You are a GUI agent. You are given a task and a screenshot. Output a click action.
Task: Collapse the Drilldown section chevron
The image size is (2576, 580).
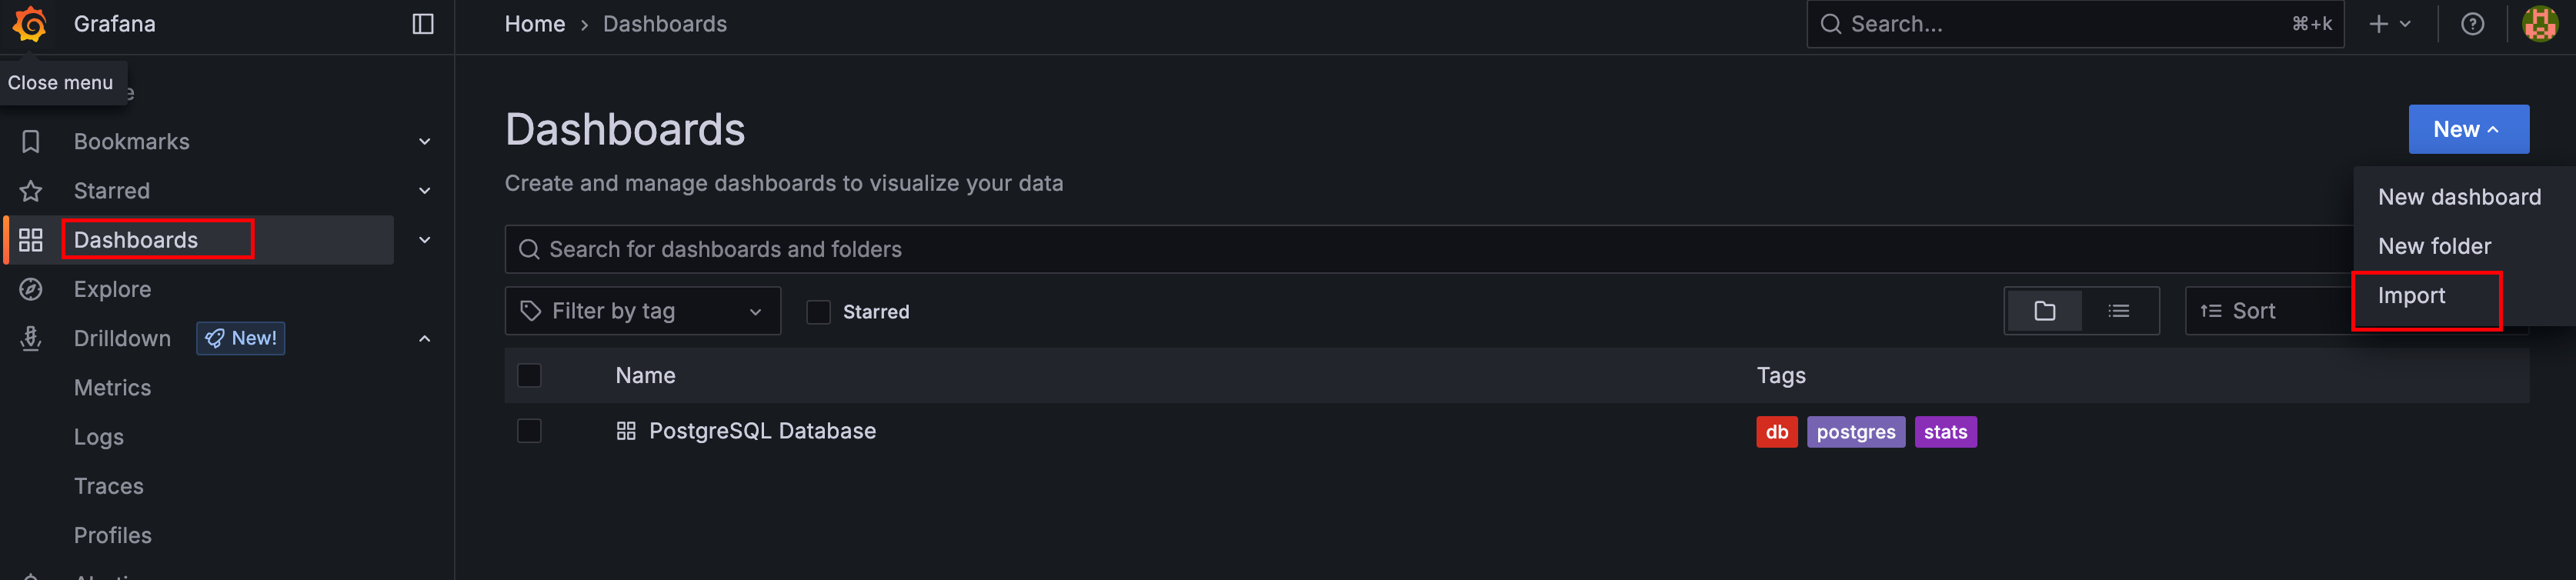[x=424, y=339]
